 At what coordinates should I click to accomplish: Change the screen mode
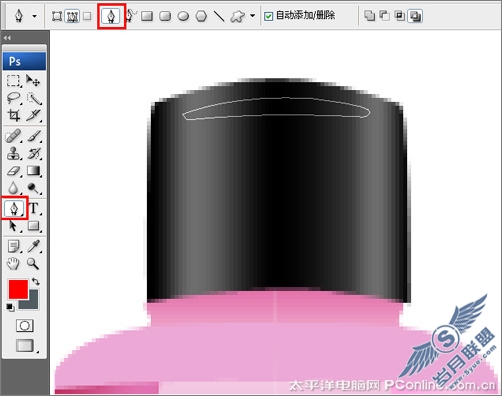coord(25,346)
